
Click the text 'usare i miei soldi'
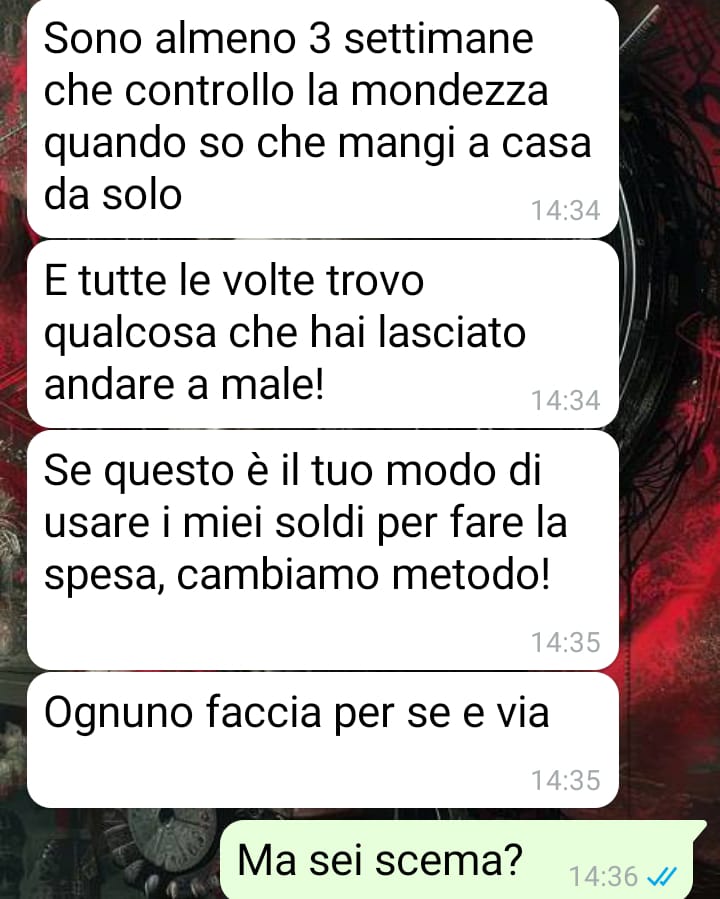[204, 523]
